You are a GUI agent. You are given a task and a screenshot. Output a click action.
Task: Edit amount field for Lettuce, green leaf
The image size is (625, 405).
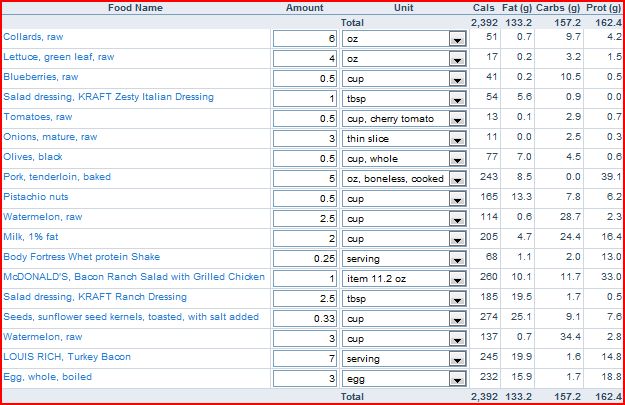(x=305, y=59)
